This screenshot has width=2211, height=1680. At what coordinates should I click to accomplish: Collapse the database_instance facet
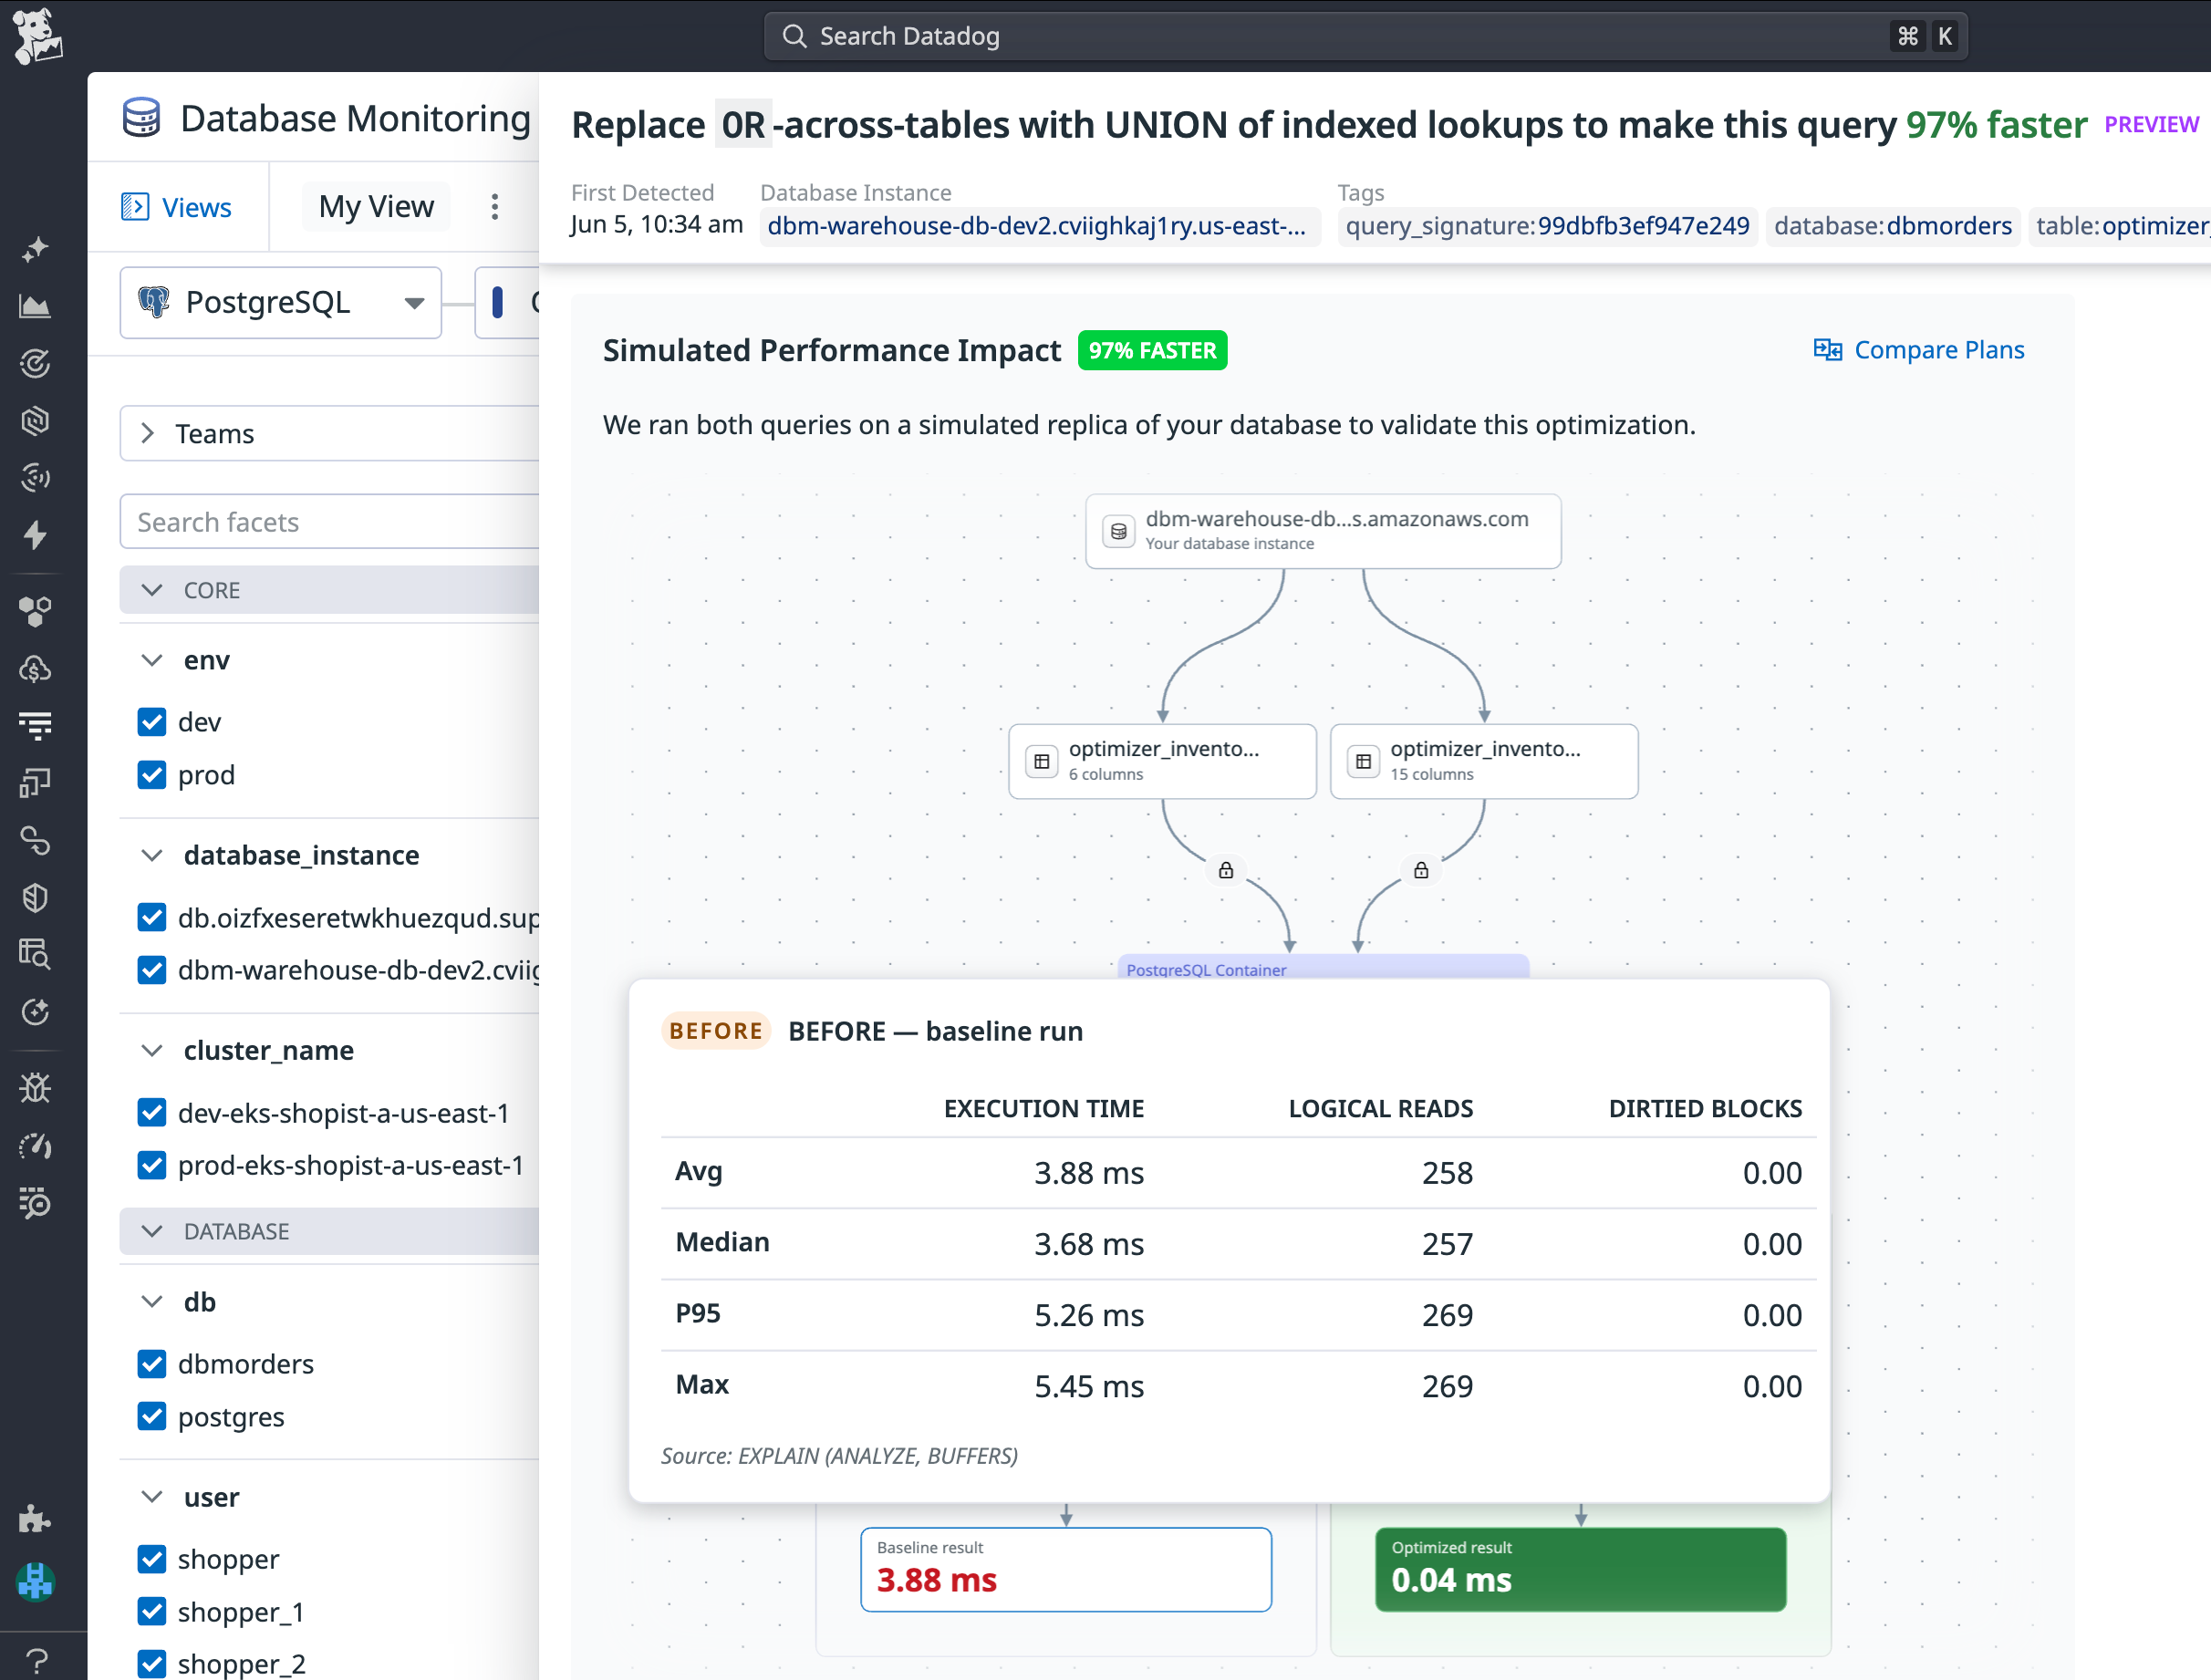pos(152,855)
